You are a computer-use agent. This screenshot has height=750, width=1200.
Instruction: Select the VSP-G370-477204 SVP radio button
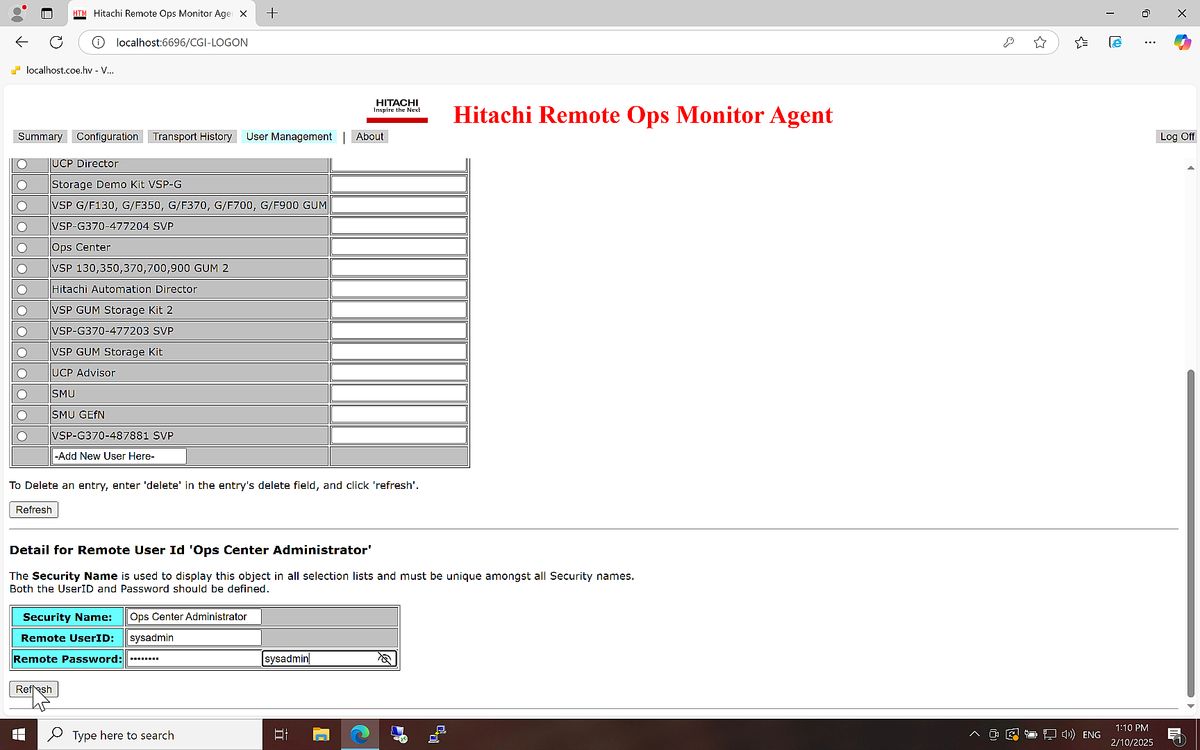coord(22,227)
